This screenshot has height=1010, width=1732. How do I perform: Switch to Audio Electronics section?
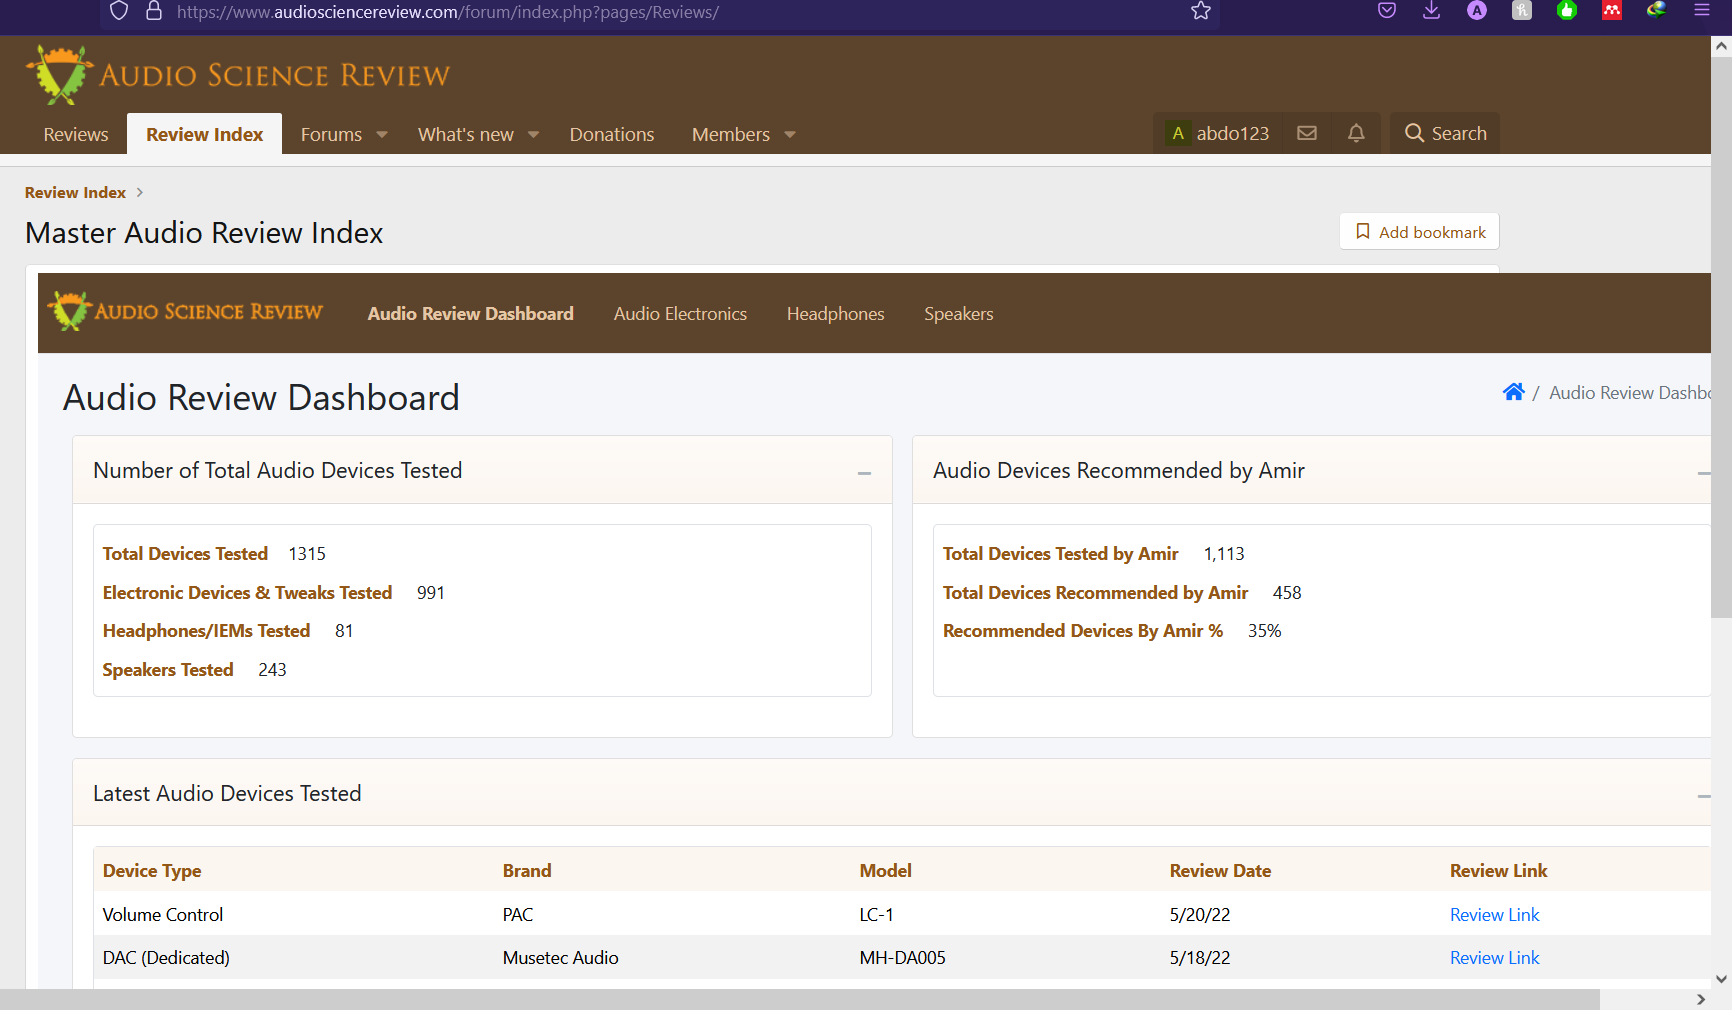tap(680, 313)
